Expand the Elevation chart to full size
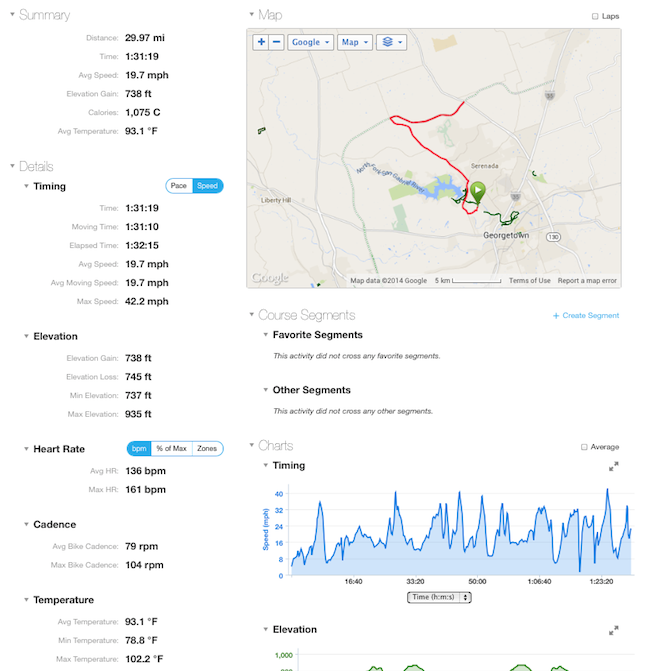 pos(613,630)
